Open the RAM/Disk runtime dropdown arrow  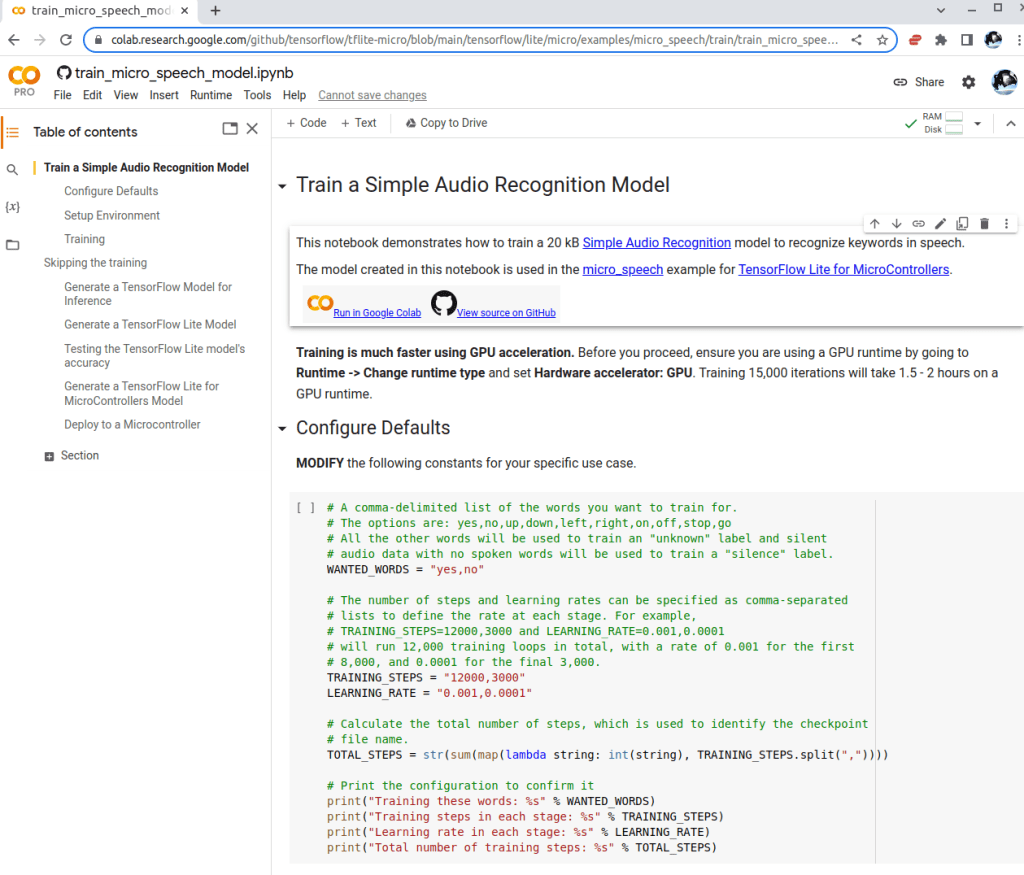tap(977, 124)
